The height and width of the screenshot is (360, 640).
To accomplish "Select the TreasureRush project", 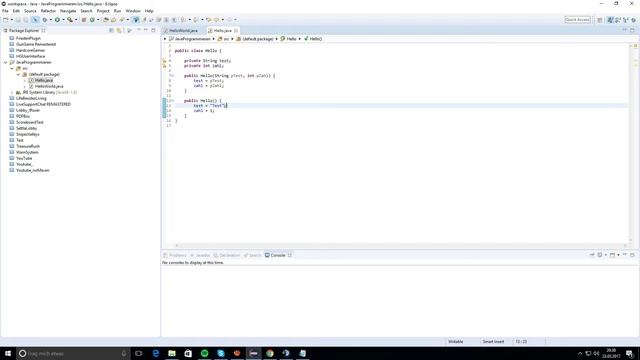I will pyautogui.click(x=28, y=146).
